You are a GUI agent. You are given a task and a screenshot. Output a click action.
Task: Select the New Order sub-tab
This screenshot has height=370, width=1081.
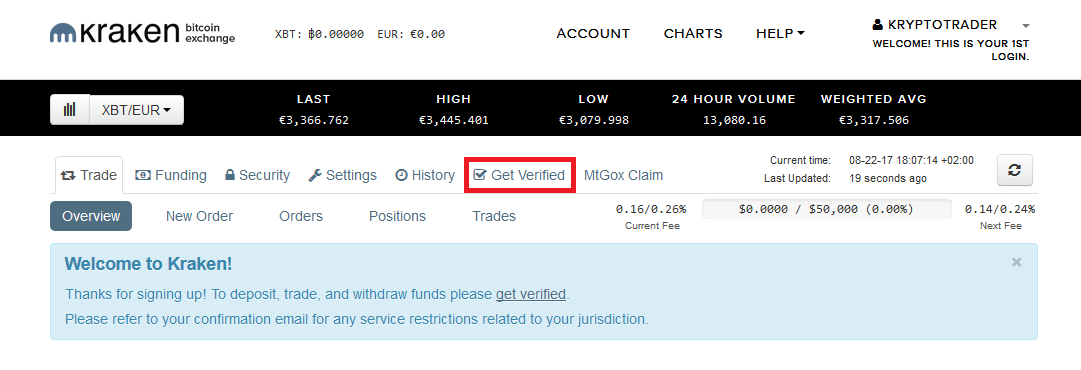click(x=199, y=216)
